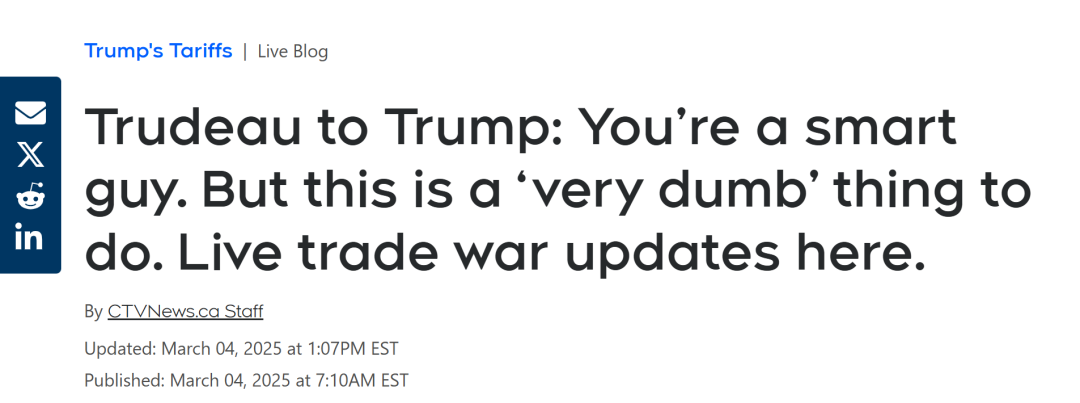Post the article to Reddit
Image resolution: width=1080 pixels, height=403 pixels.
(x=30, y=196)
